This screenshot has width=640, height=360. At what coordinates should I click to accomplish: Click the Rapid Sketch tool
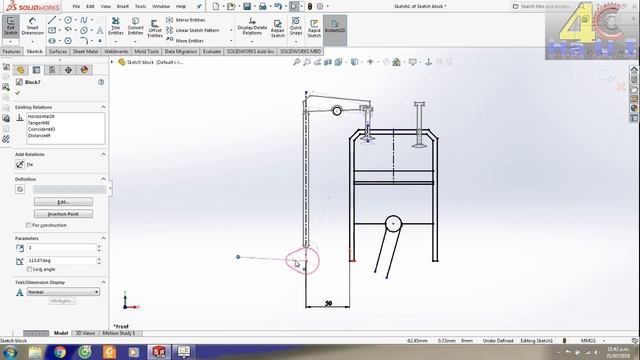click(x=314, y=29)
